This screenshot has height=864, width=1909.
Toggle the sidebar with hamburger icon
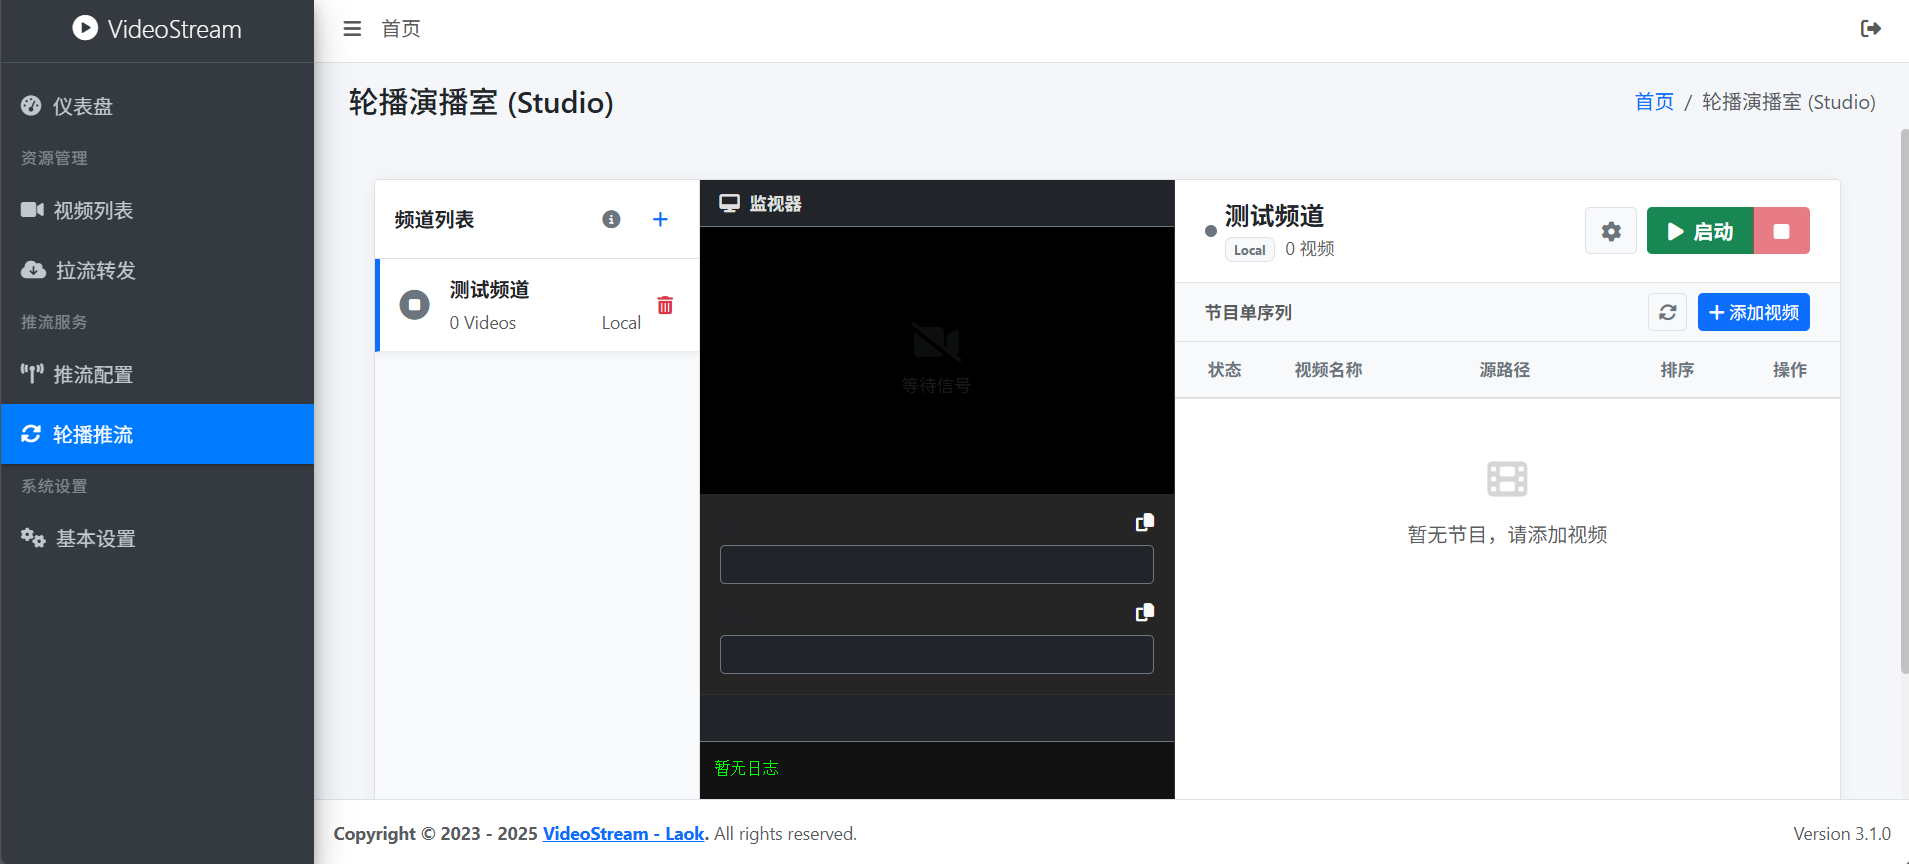[352, 29]
